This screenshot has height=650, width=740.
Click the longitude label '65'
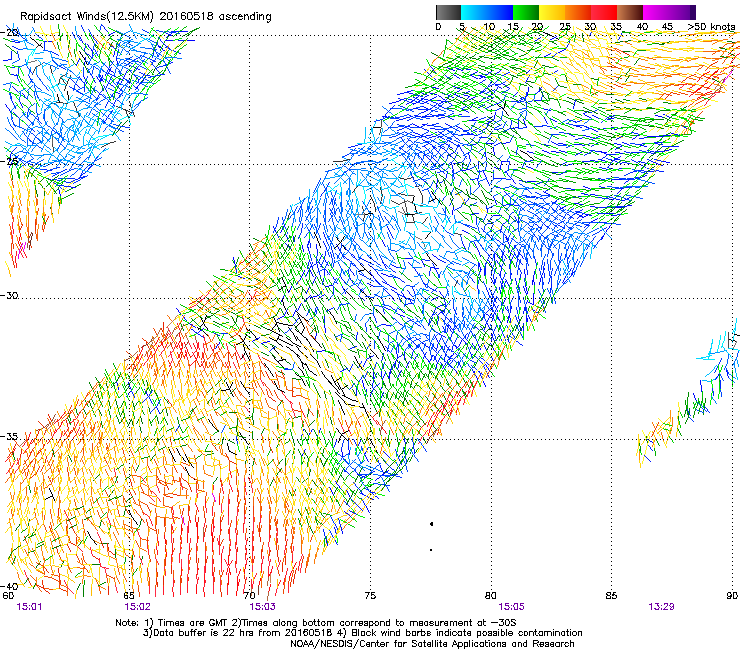tap(129, 596)
